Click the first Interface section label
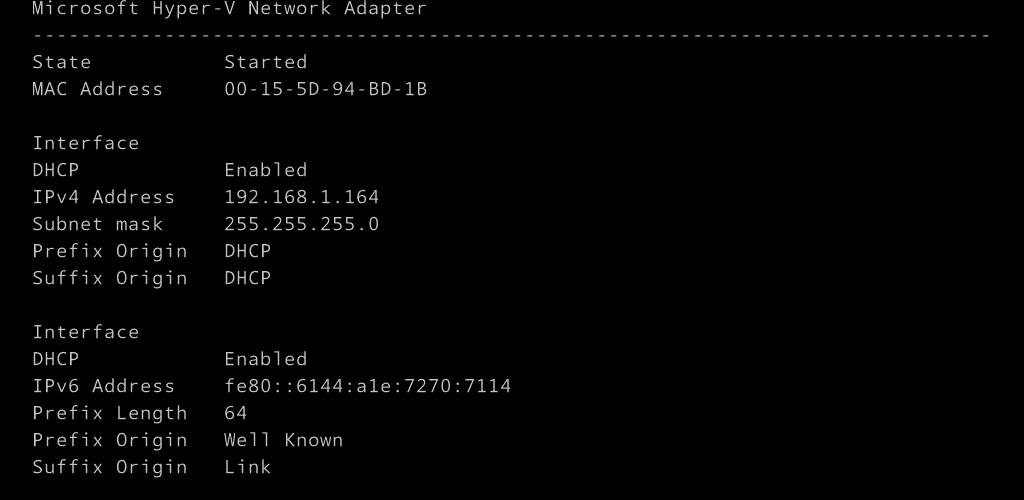 (x=86, y=143)
